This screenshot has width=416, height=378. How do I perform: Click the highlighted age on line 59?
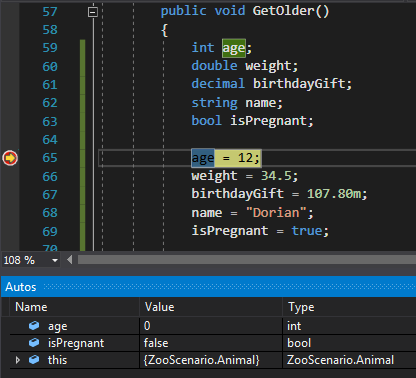(234, 48)
